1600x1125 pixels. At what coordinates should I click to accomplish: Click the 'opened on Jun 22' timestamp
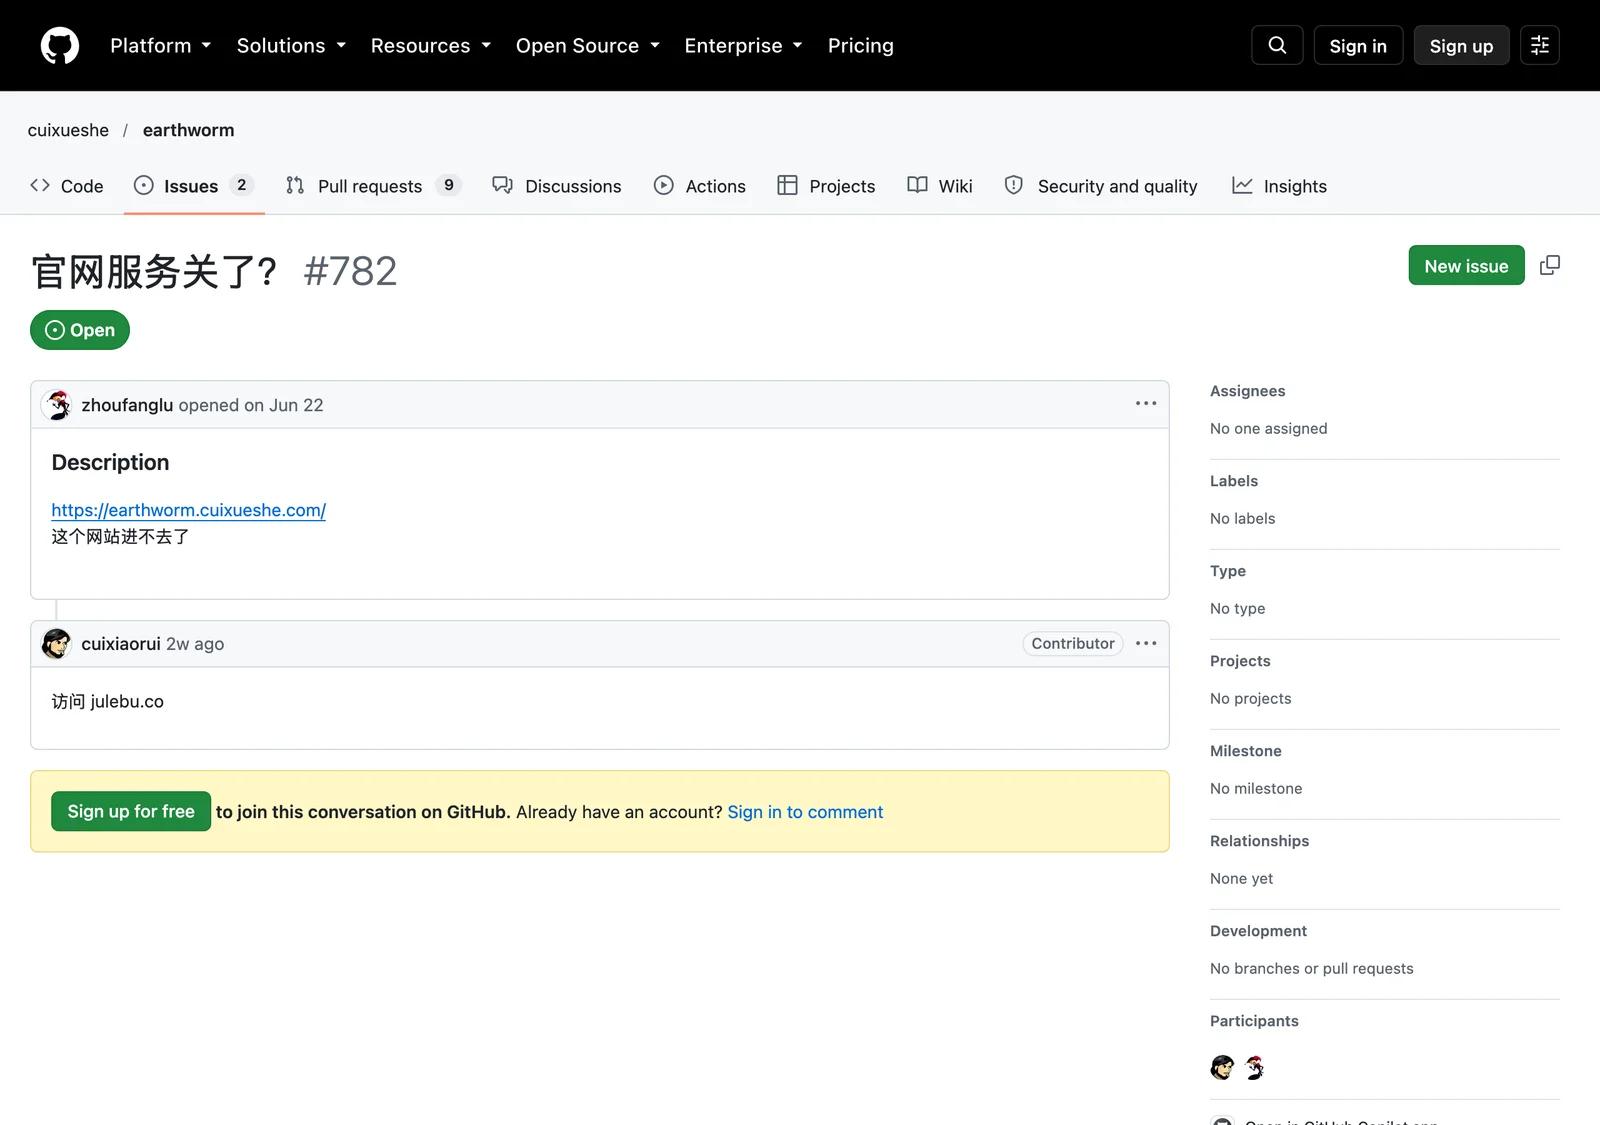(x=251, y=405)
